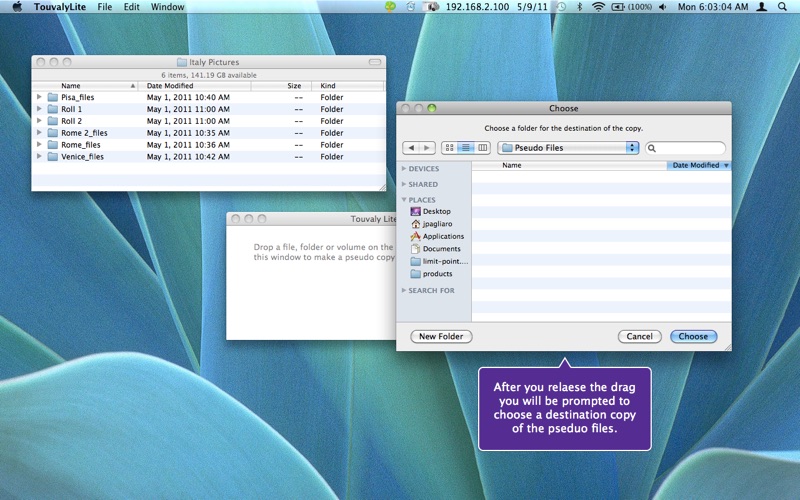Collapse PLACES section in sidebar

click(404, 199)
